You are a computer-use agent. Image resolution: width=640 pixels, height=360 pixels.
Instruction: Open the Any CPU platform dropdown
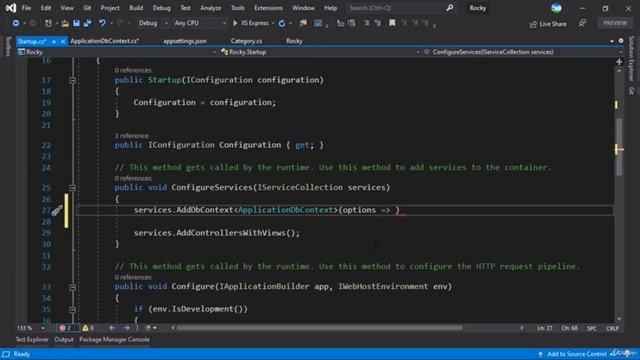(200, 23)
